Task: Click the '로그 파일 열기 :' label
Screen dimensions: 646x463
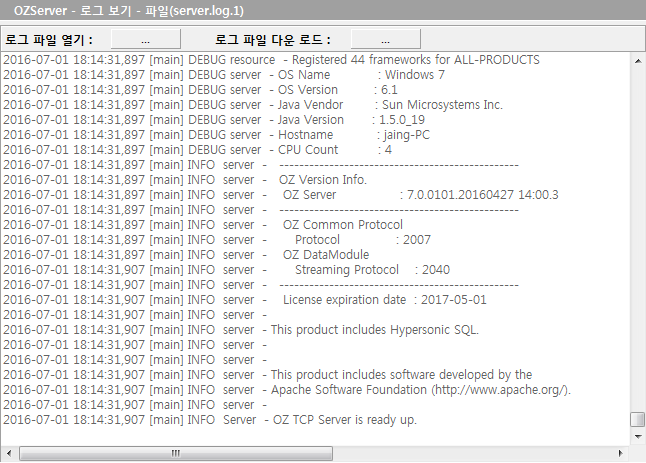Action: (x=49, y=40)
